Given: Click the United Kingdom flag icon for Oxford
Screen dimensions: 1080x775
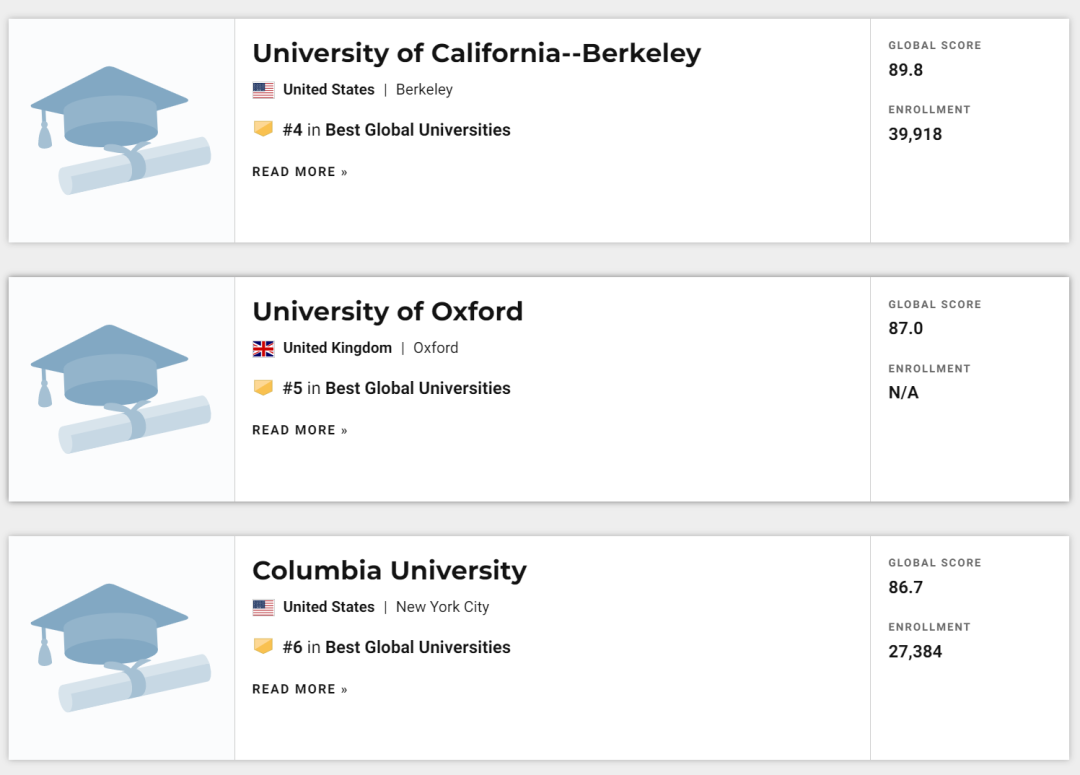Looking at the screenshot, I should tap(263, 348).
